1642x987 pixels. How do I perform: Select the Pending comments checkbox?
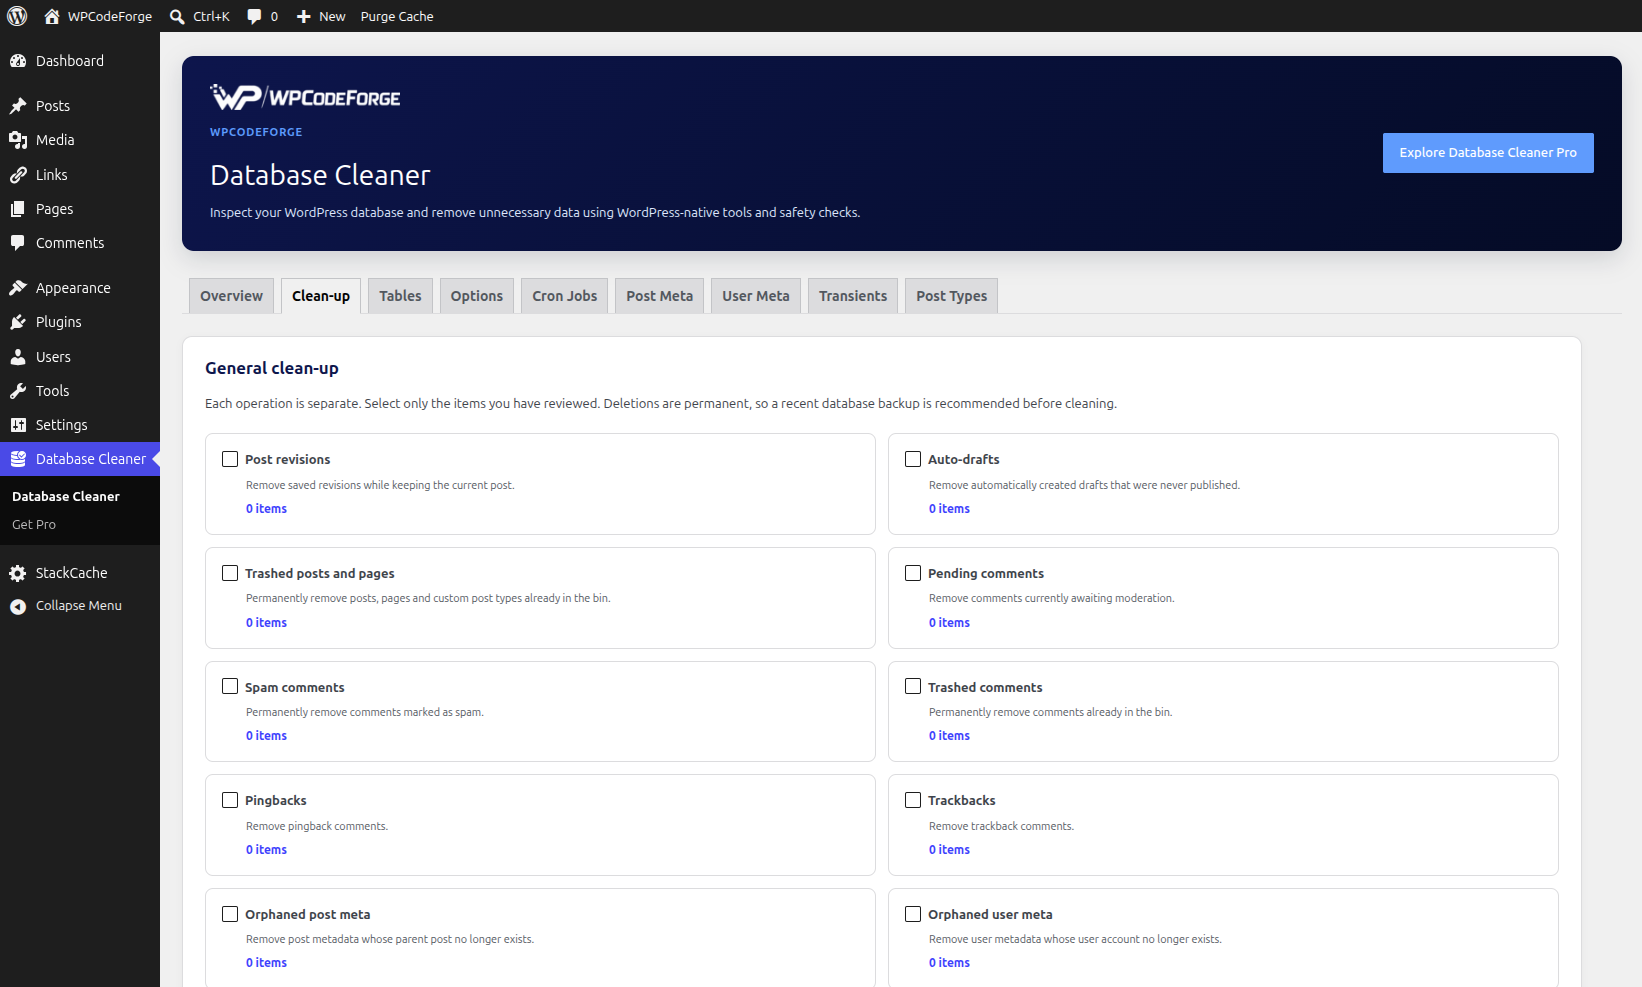(x=913, y=573)
